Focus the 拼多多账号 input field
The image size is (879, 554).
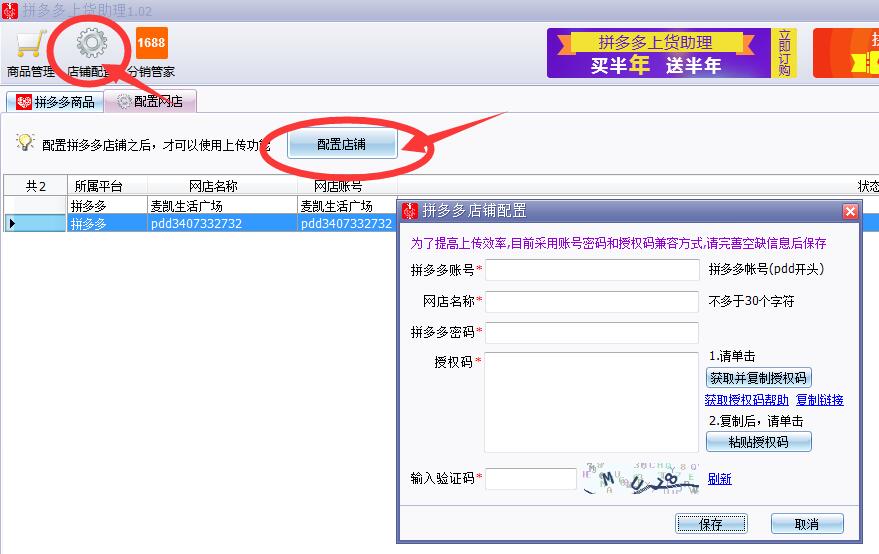pos(592,270)
